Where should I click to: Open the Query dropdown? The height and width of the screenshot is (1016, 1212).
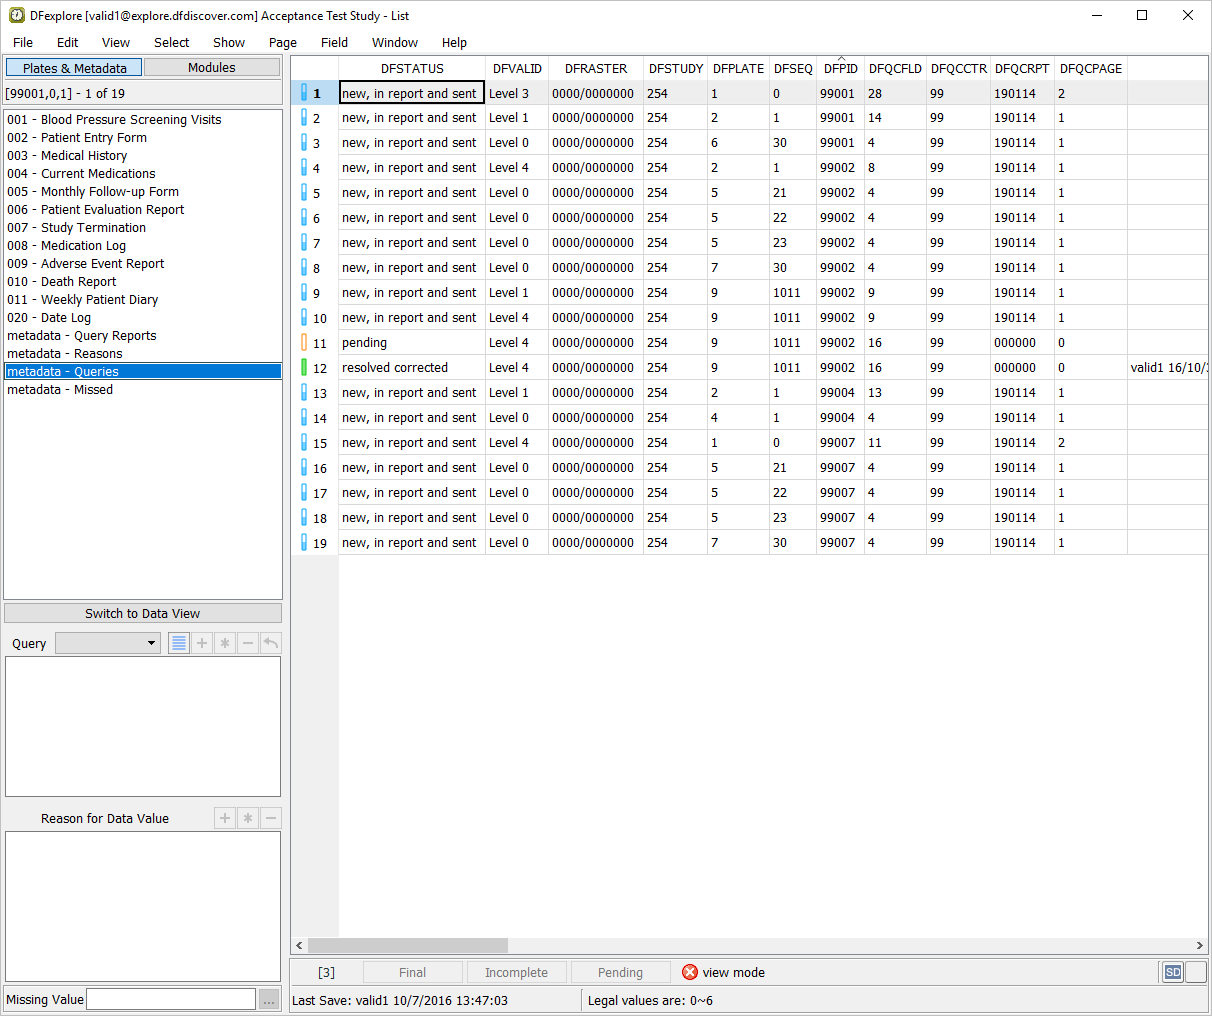click(108, 643)
